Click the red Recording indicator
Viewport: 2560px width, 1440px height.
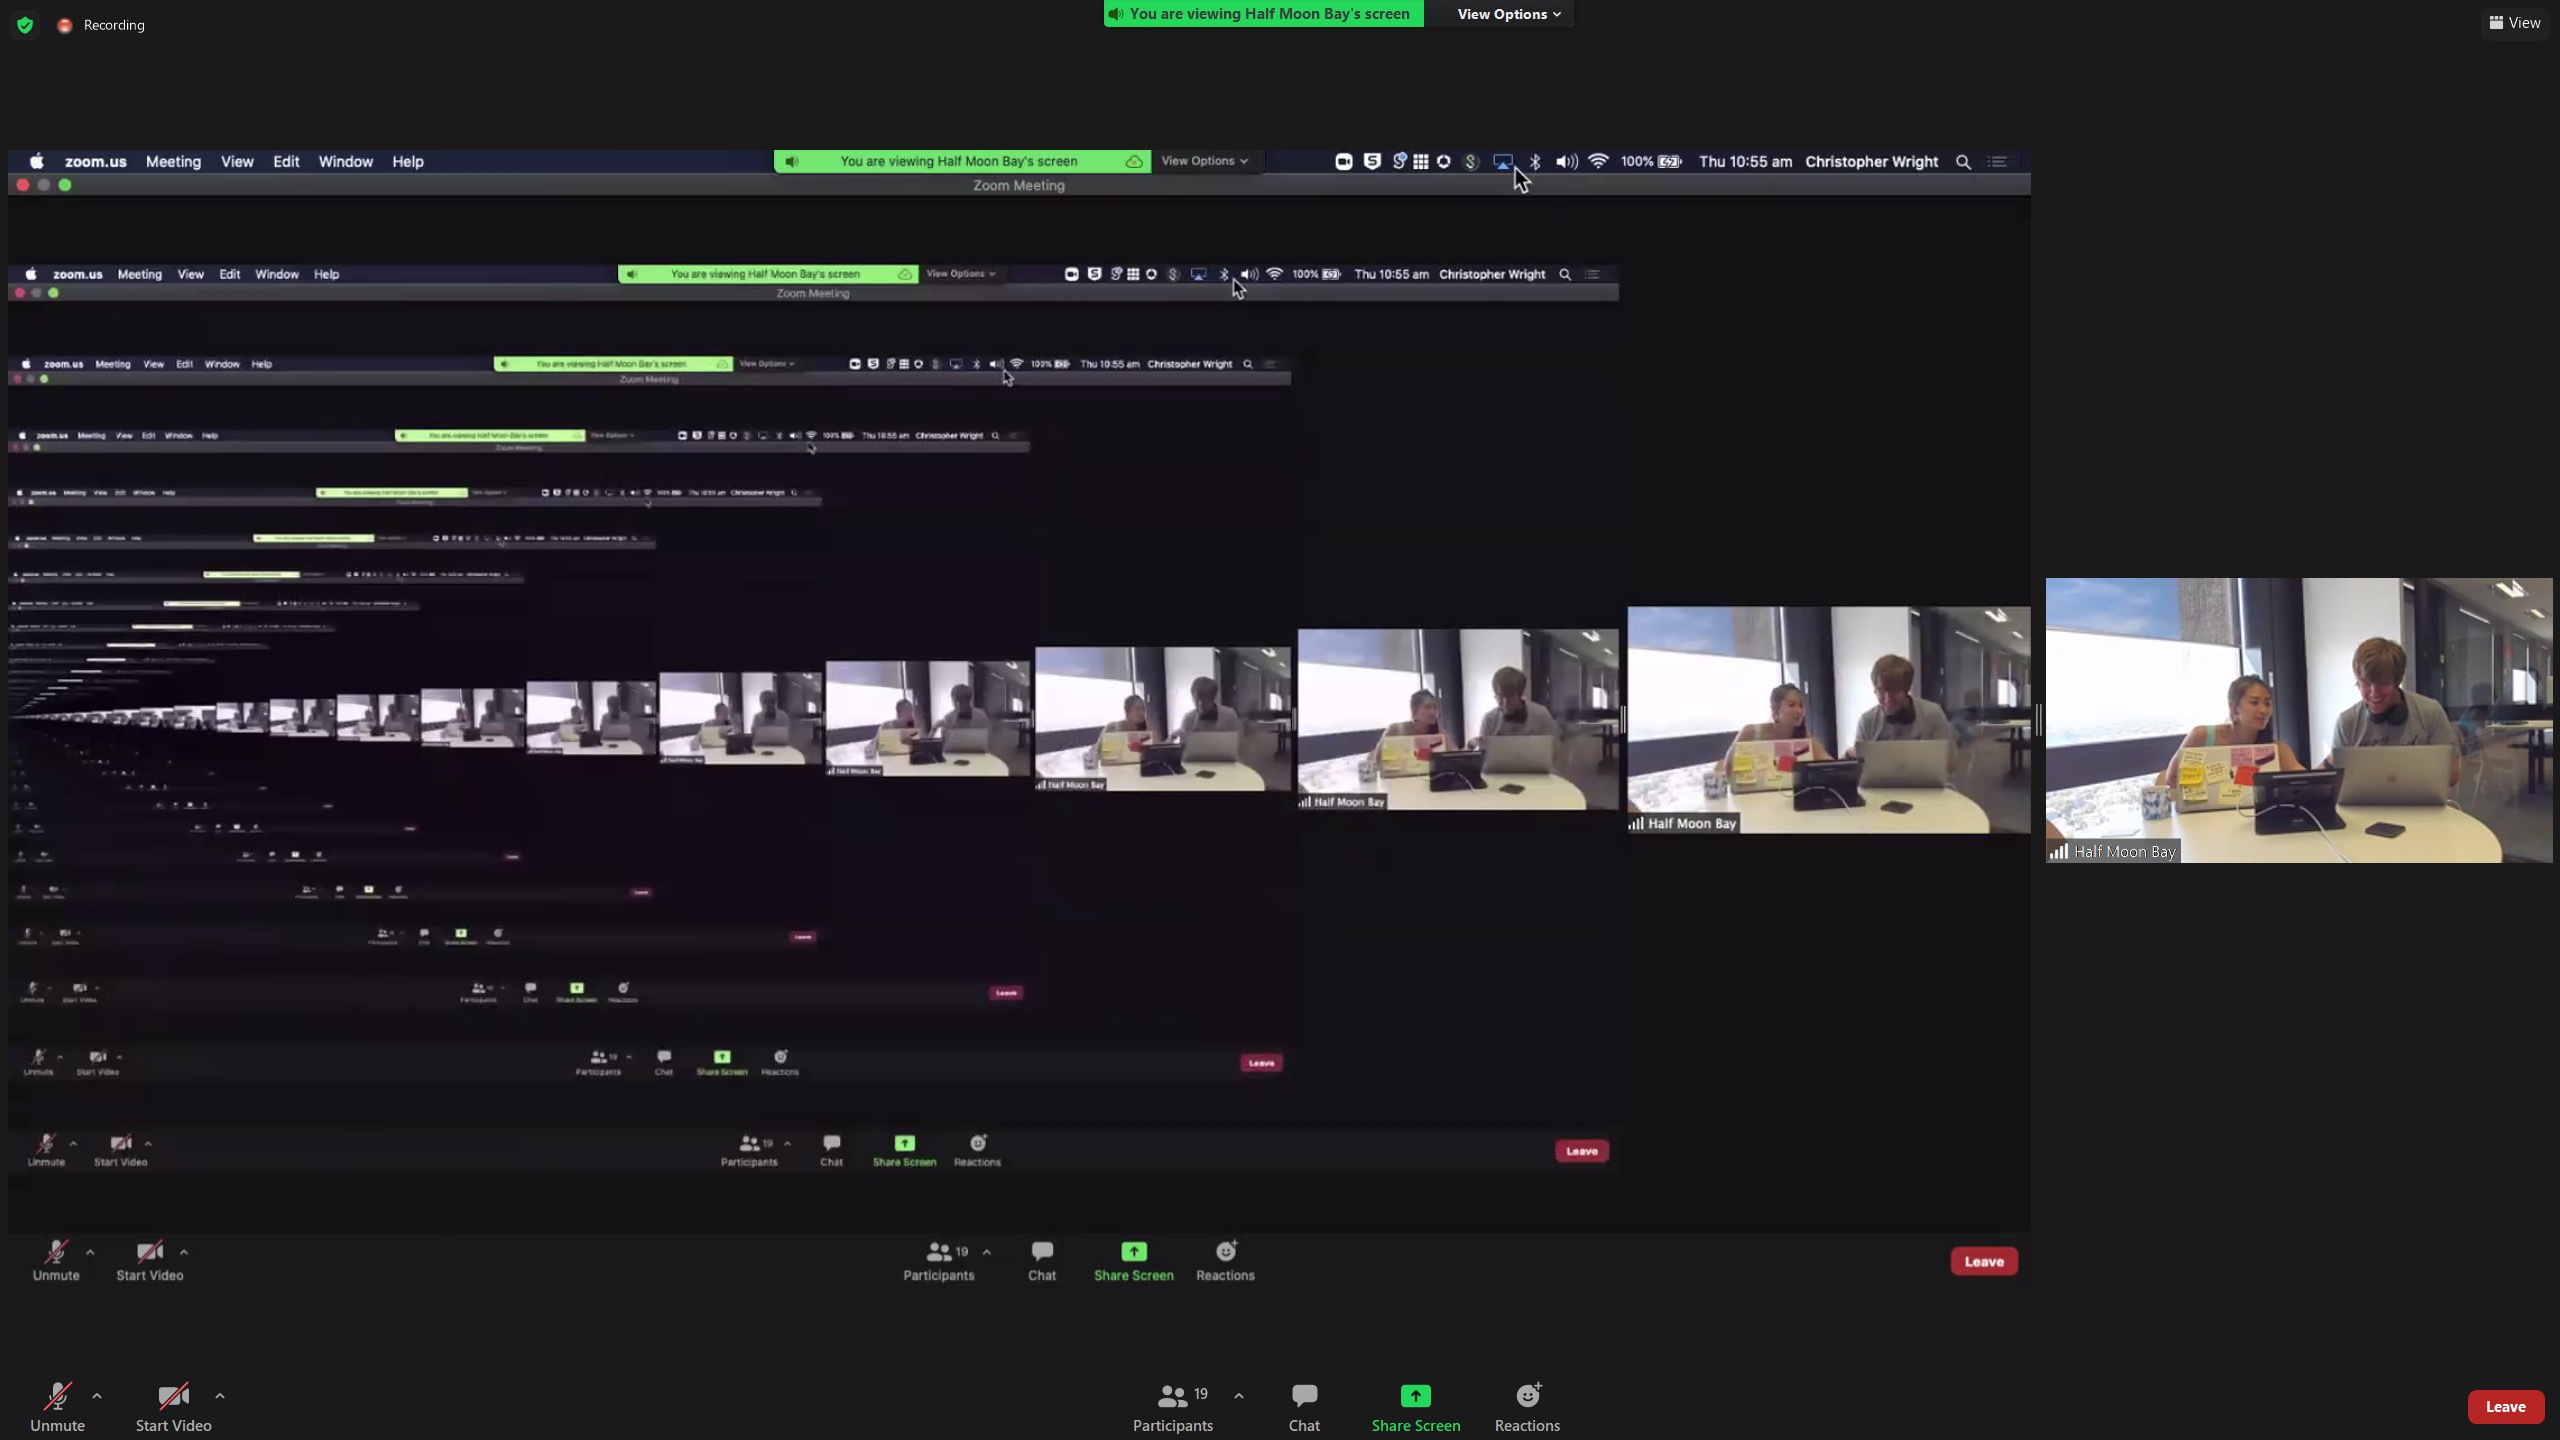[65, 25]
